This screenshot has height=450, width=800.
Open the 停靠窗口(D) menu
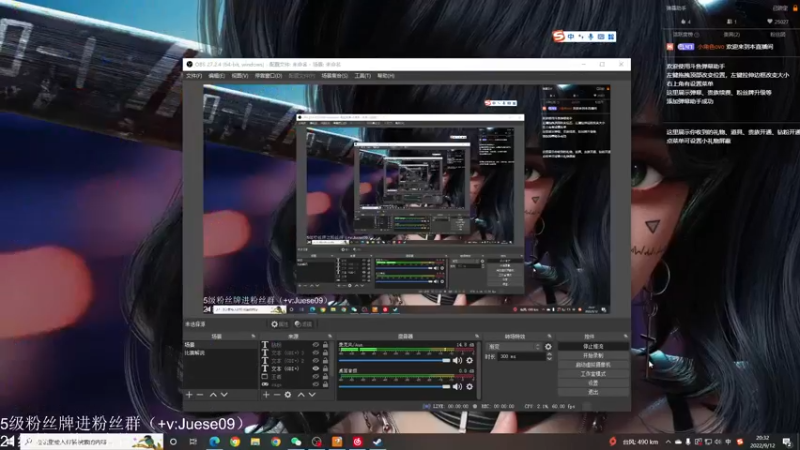tap(268, 76)
